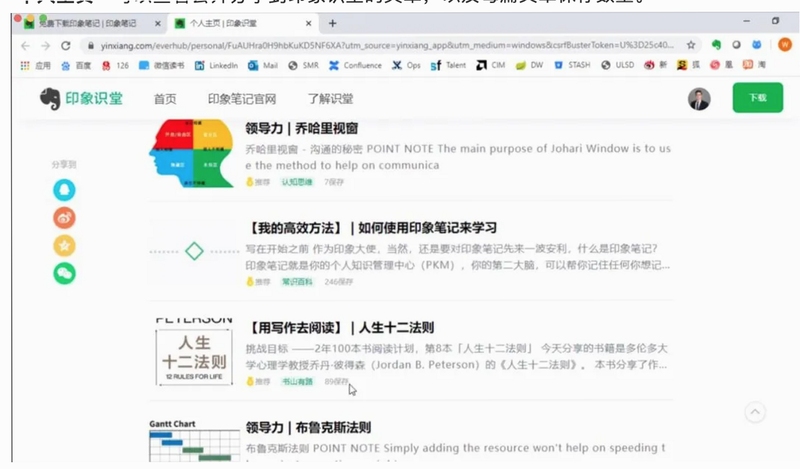This screenshot has height=469, width=800.
Task: Click the 挑战目标 article summary text
Action: 457,356
